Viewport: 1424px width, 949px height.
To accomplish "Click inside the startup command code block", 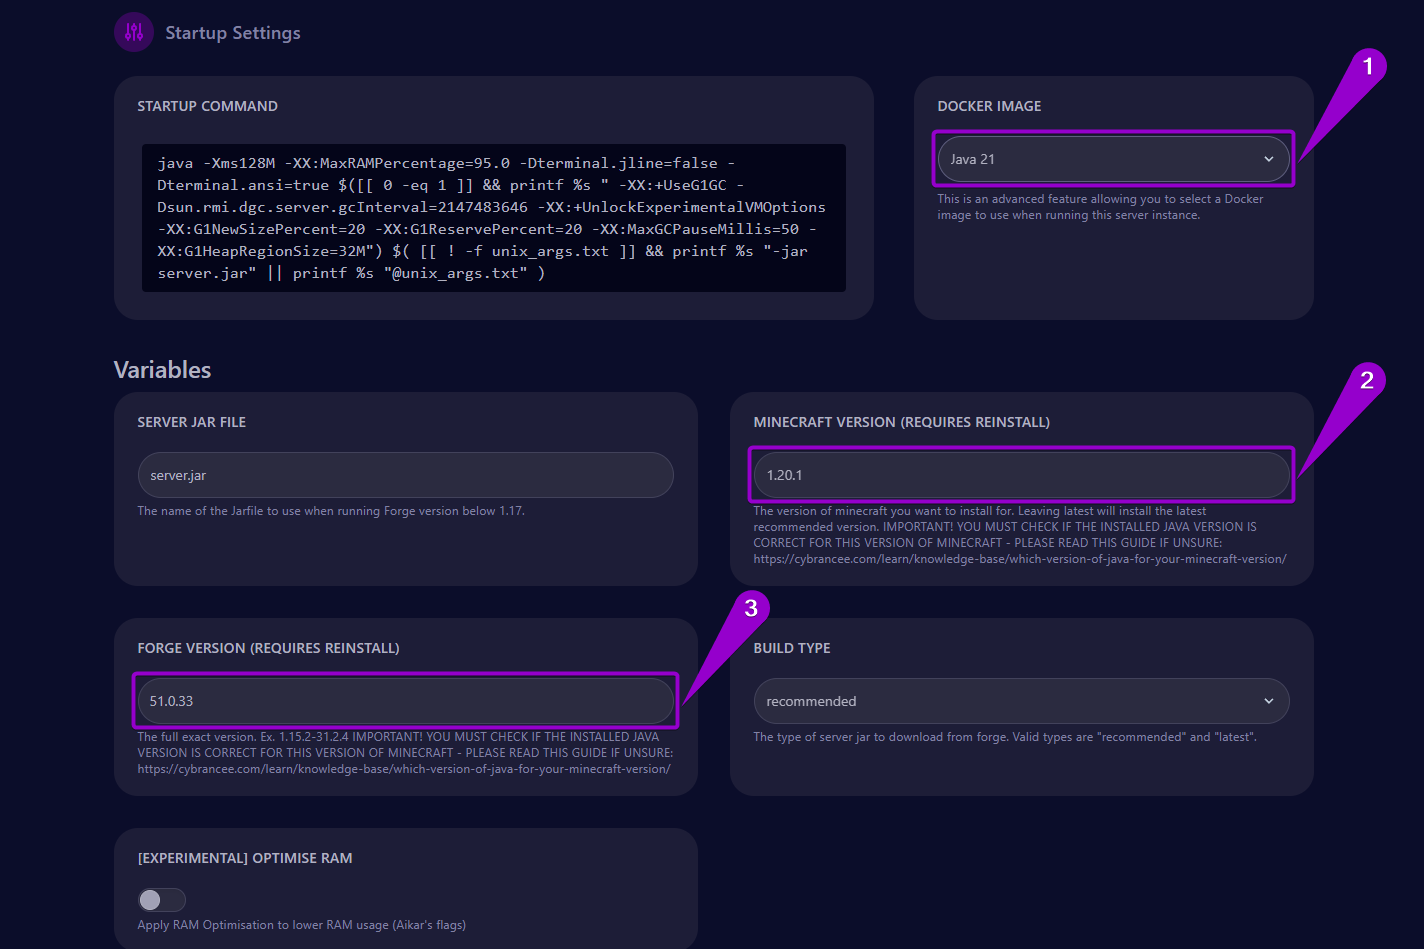I will point(493,217).
